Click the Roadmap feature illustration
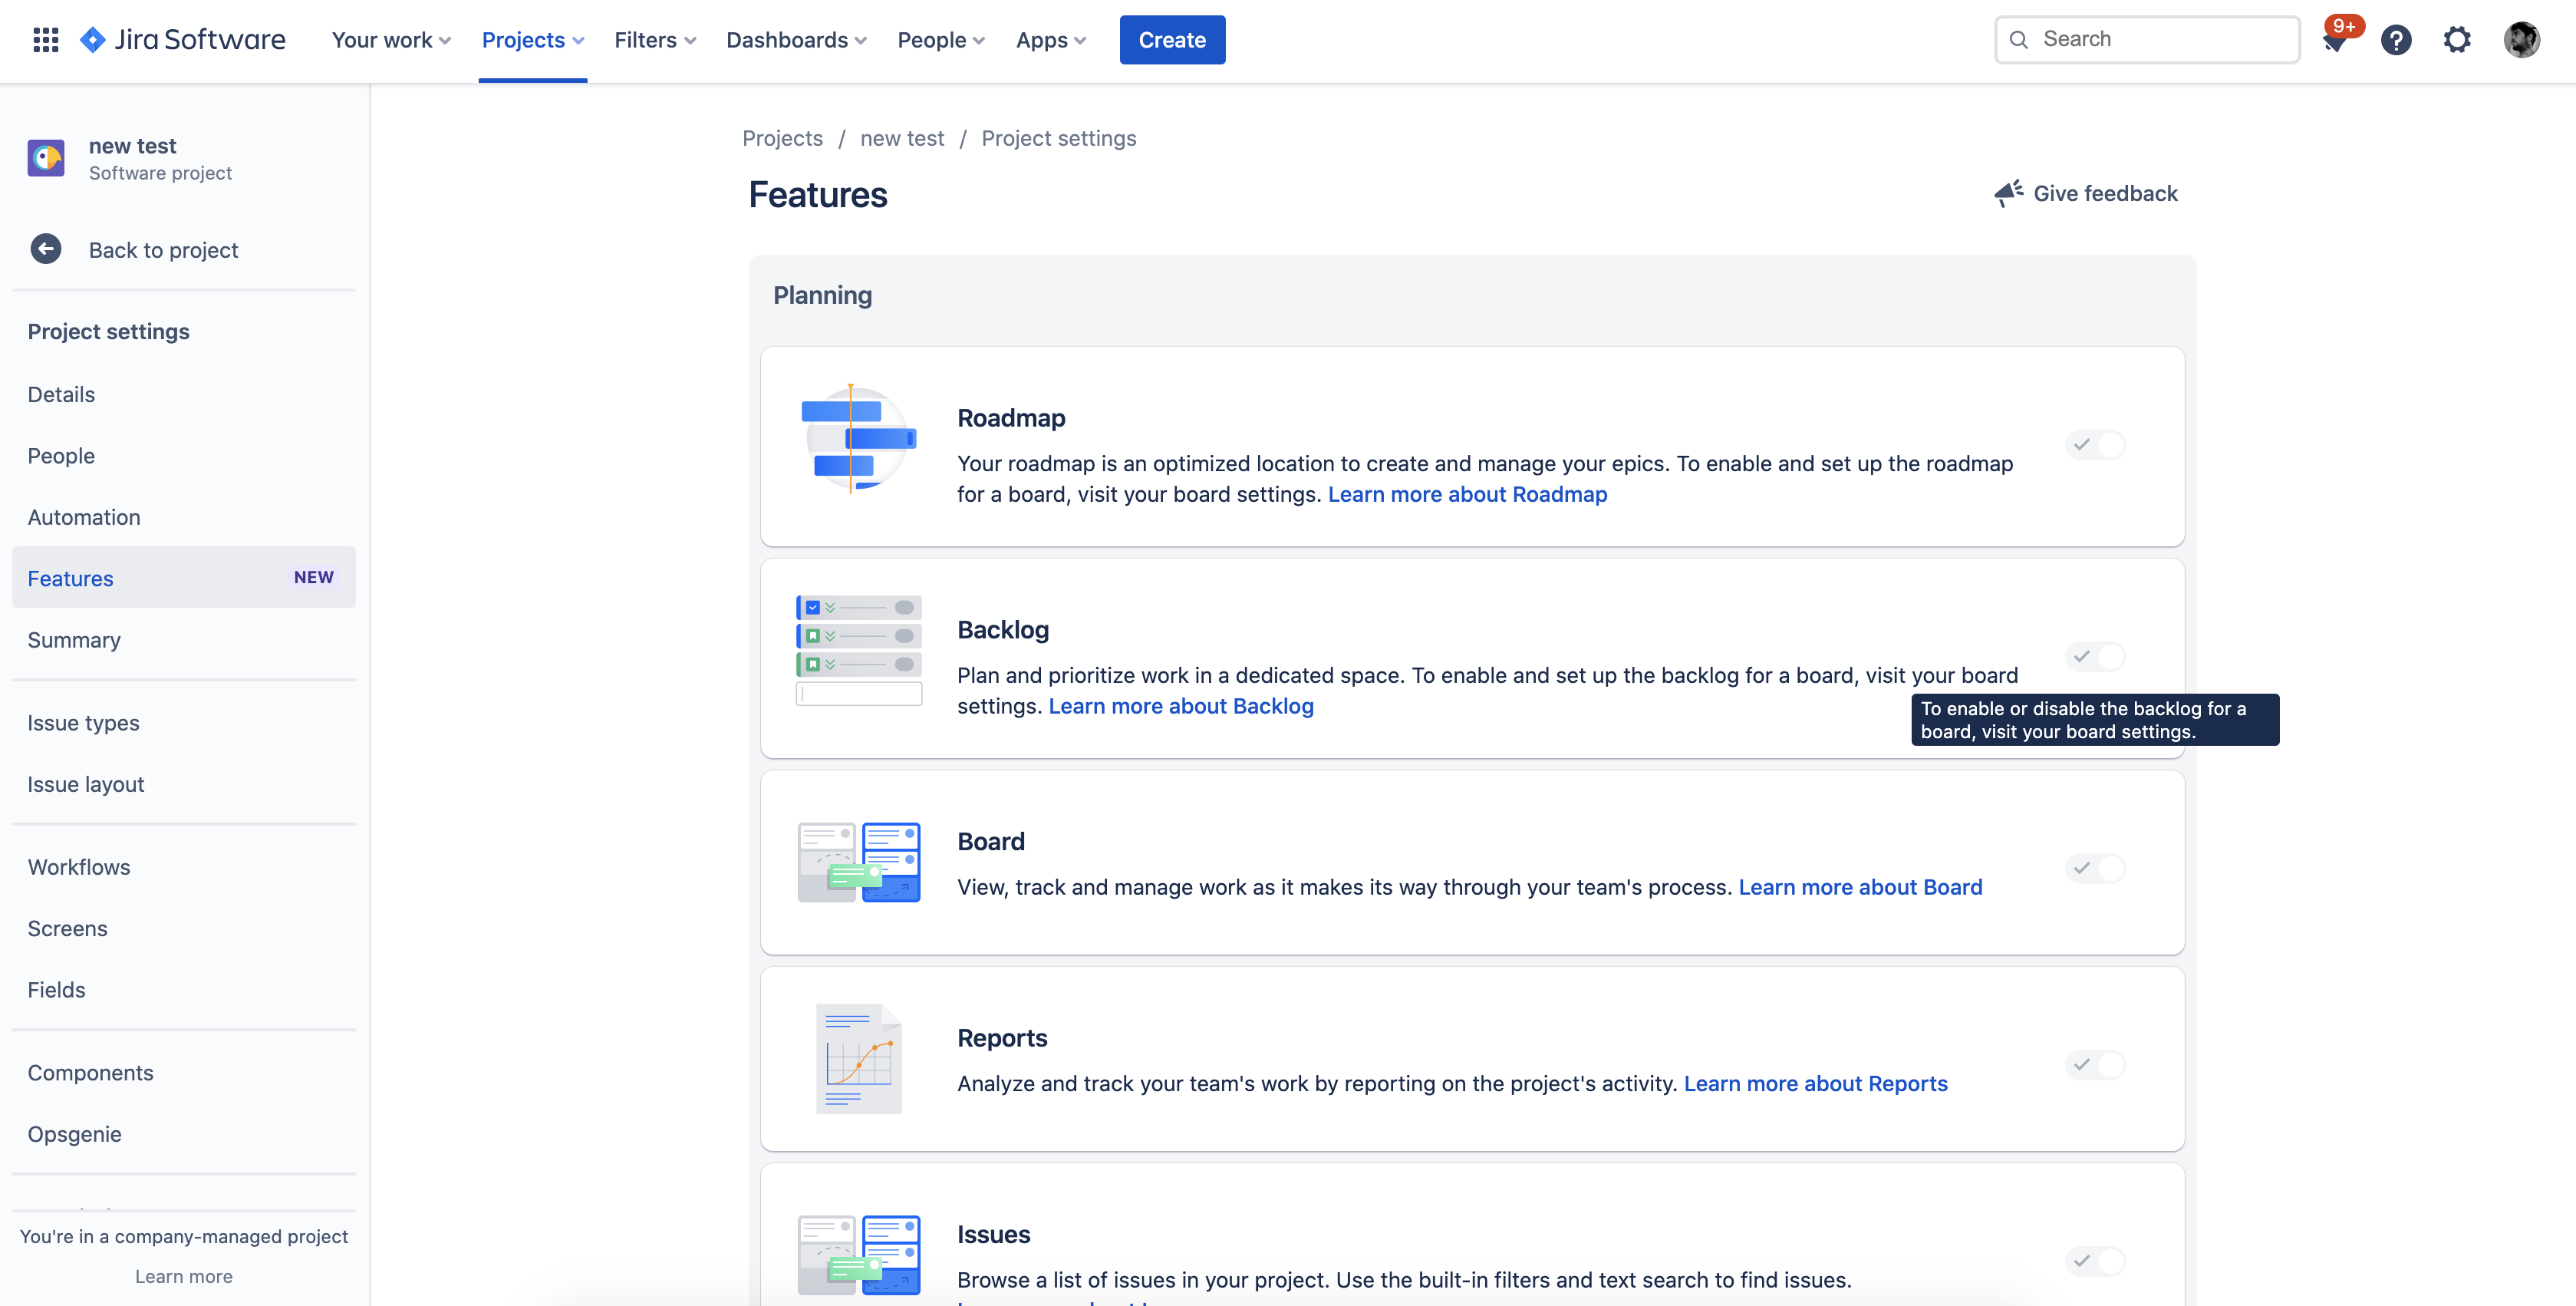This screenshot has height=1306, width=2576. pos(858,439)
